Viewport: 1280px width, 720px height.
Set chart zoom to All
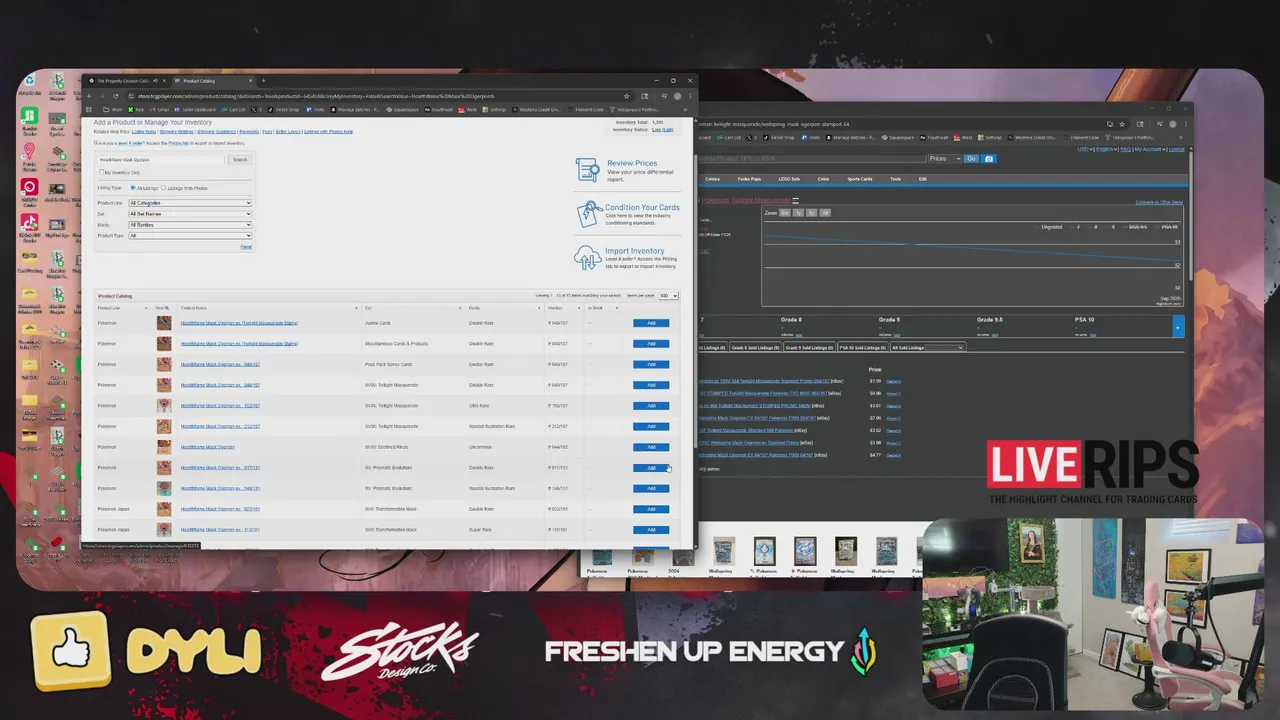(x=825, y=213)
